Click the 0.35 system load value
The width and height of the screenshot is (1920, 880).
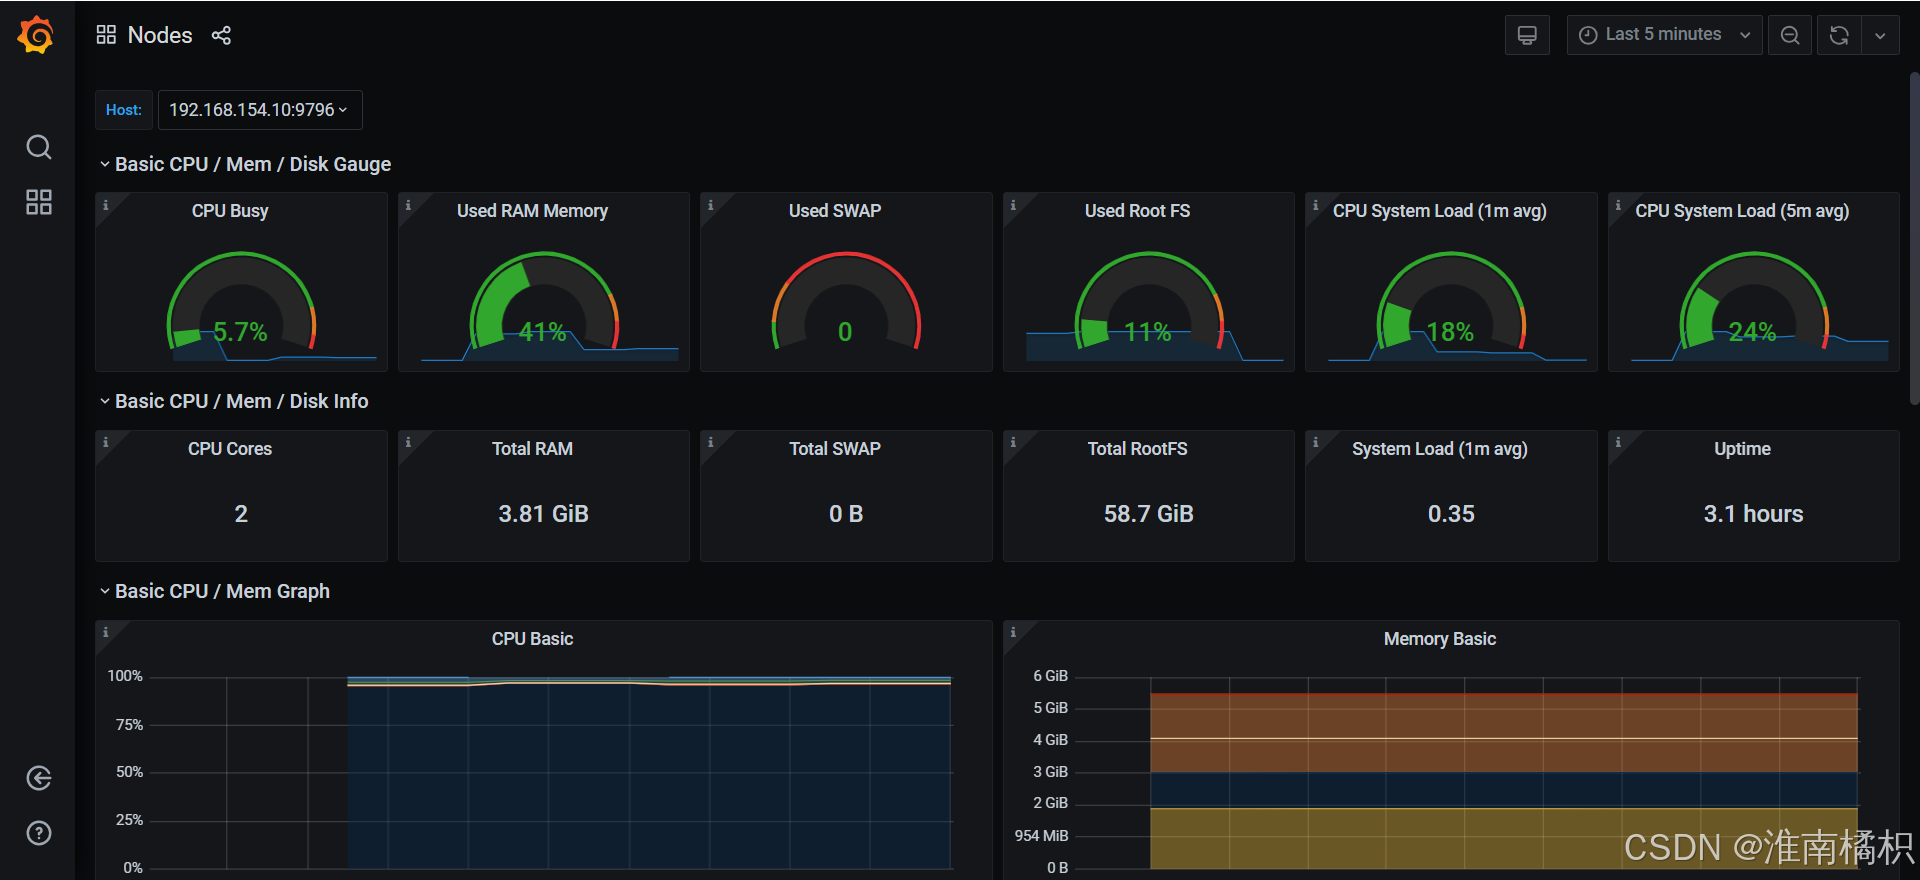click(1451, 514)
